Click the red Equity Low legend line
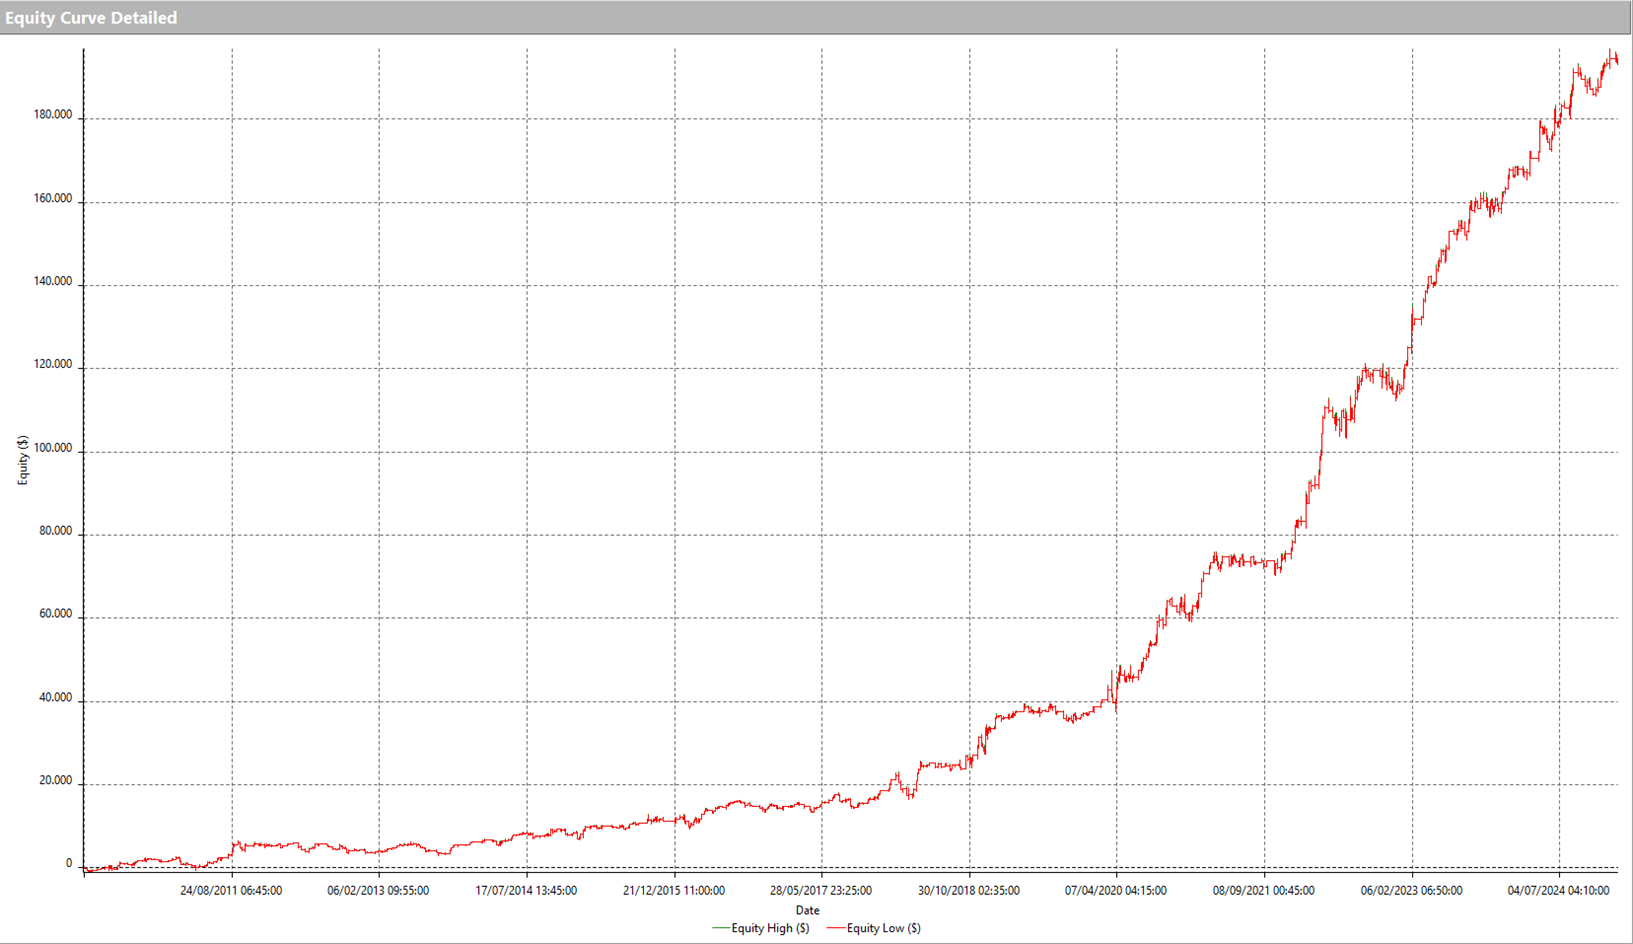Image resolution: width=1633 pixels, height=944 pixels. pos(835,929)
